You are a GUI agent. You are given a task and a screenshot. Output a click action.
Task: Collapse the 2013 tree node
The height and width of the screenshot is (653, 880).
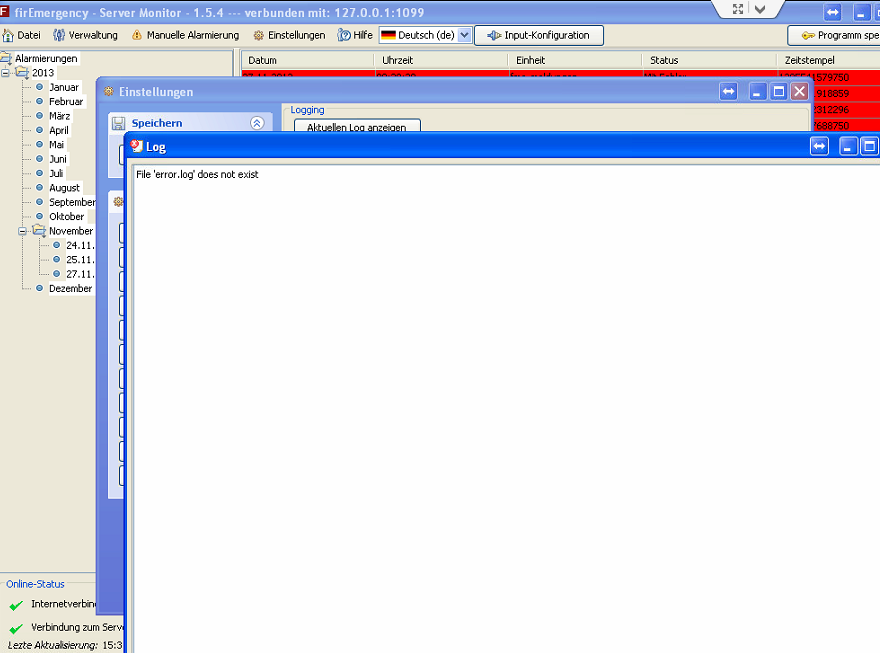[x=7, y=73]
